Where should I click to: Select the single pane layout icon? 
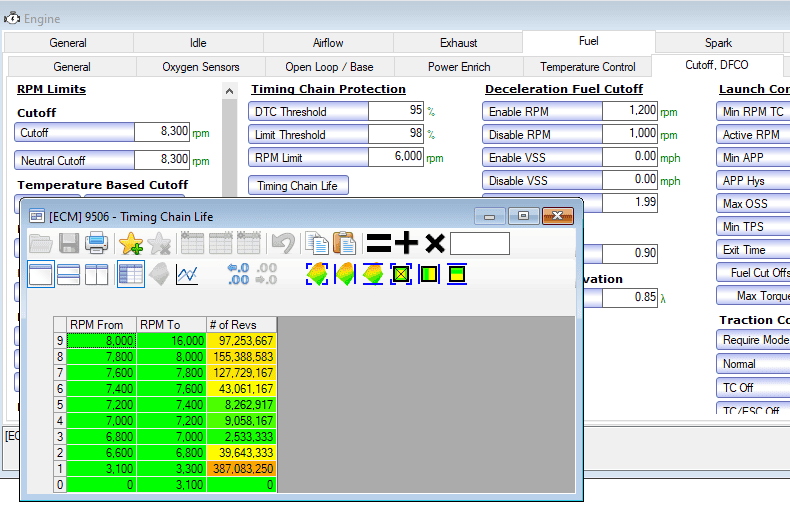[x=41, y=275]
